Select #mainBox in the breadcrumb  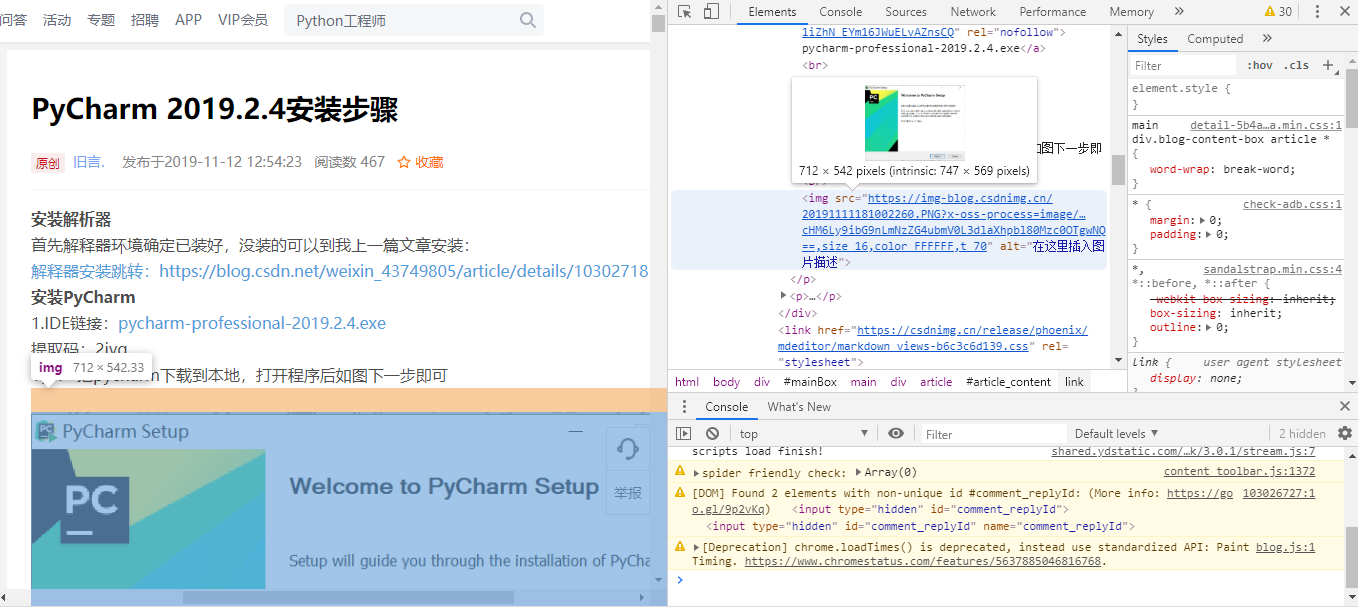(810, 382)
